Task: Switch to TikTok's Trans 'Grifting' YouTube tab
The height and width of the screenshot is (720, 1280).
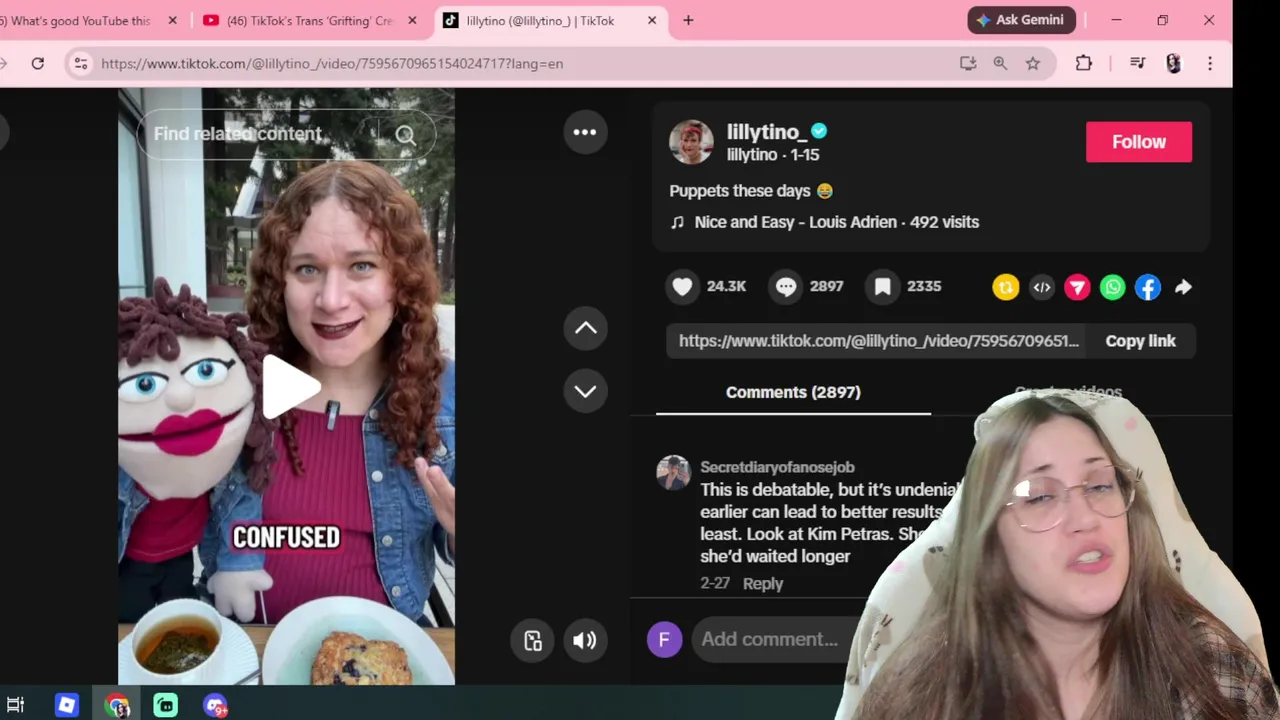Action: click(x=310, y=20)
